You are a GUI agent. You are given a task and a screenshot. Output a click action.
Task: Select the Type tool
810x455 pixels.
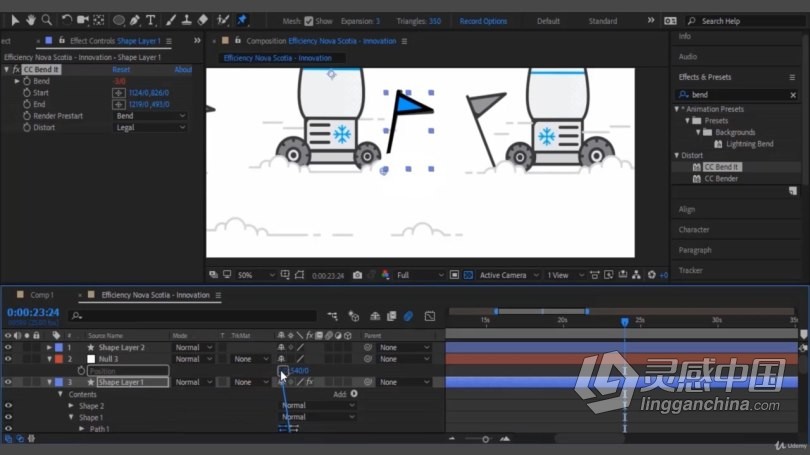point(151,20)
